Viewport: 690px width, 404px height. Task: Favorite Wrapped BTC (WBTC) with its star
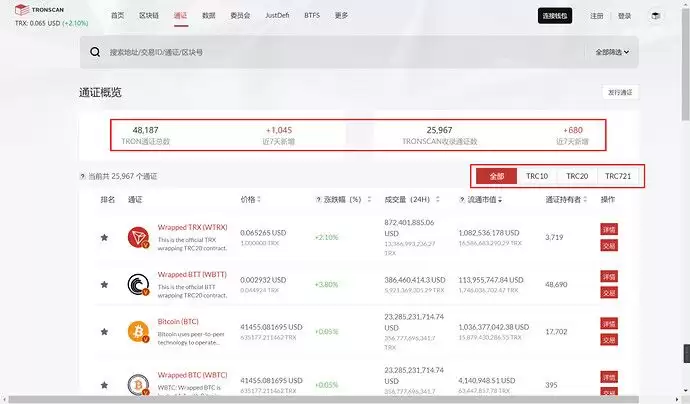104,385
